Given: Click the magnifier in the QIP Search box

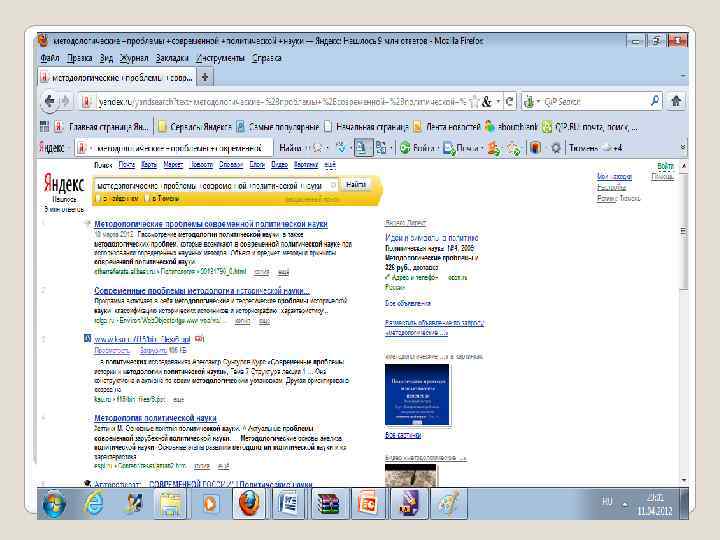Looking at the screenshot, I should tap(655, 101).
